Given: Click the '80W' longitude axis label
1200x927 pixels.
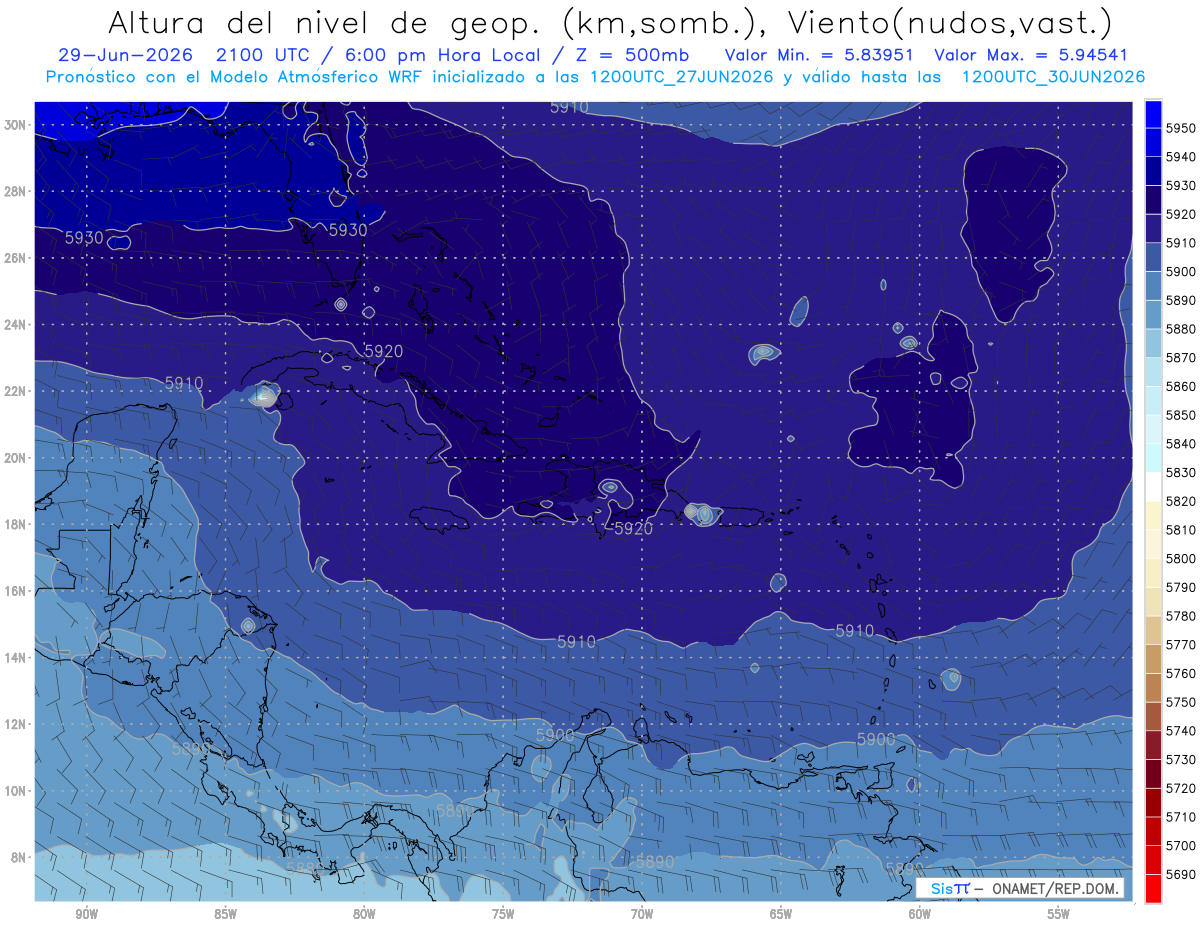Looking at the screenshot, I should (x=364, y=914).
